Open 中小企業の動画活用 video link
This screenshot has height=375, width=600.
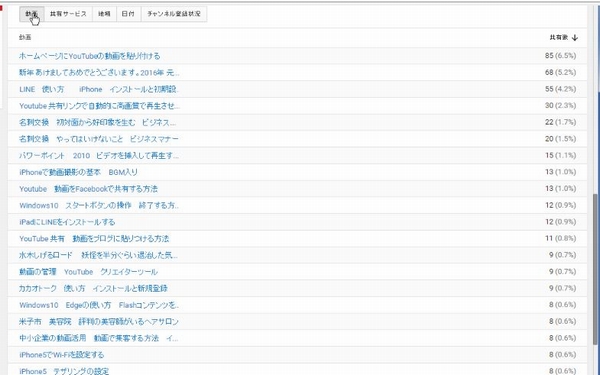coord(98,338)
